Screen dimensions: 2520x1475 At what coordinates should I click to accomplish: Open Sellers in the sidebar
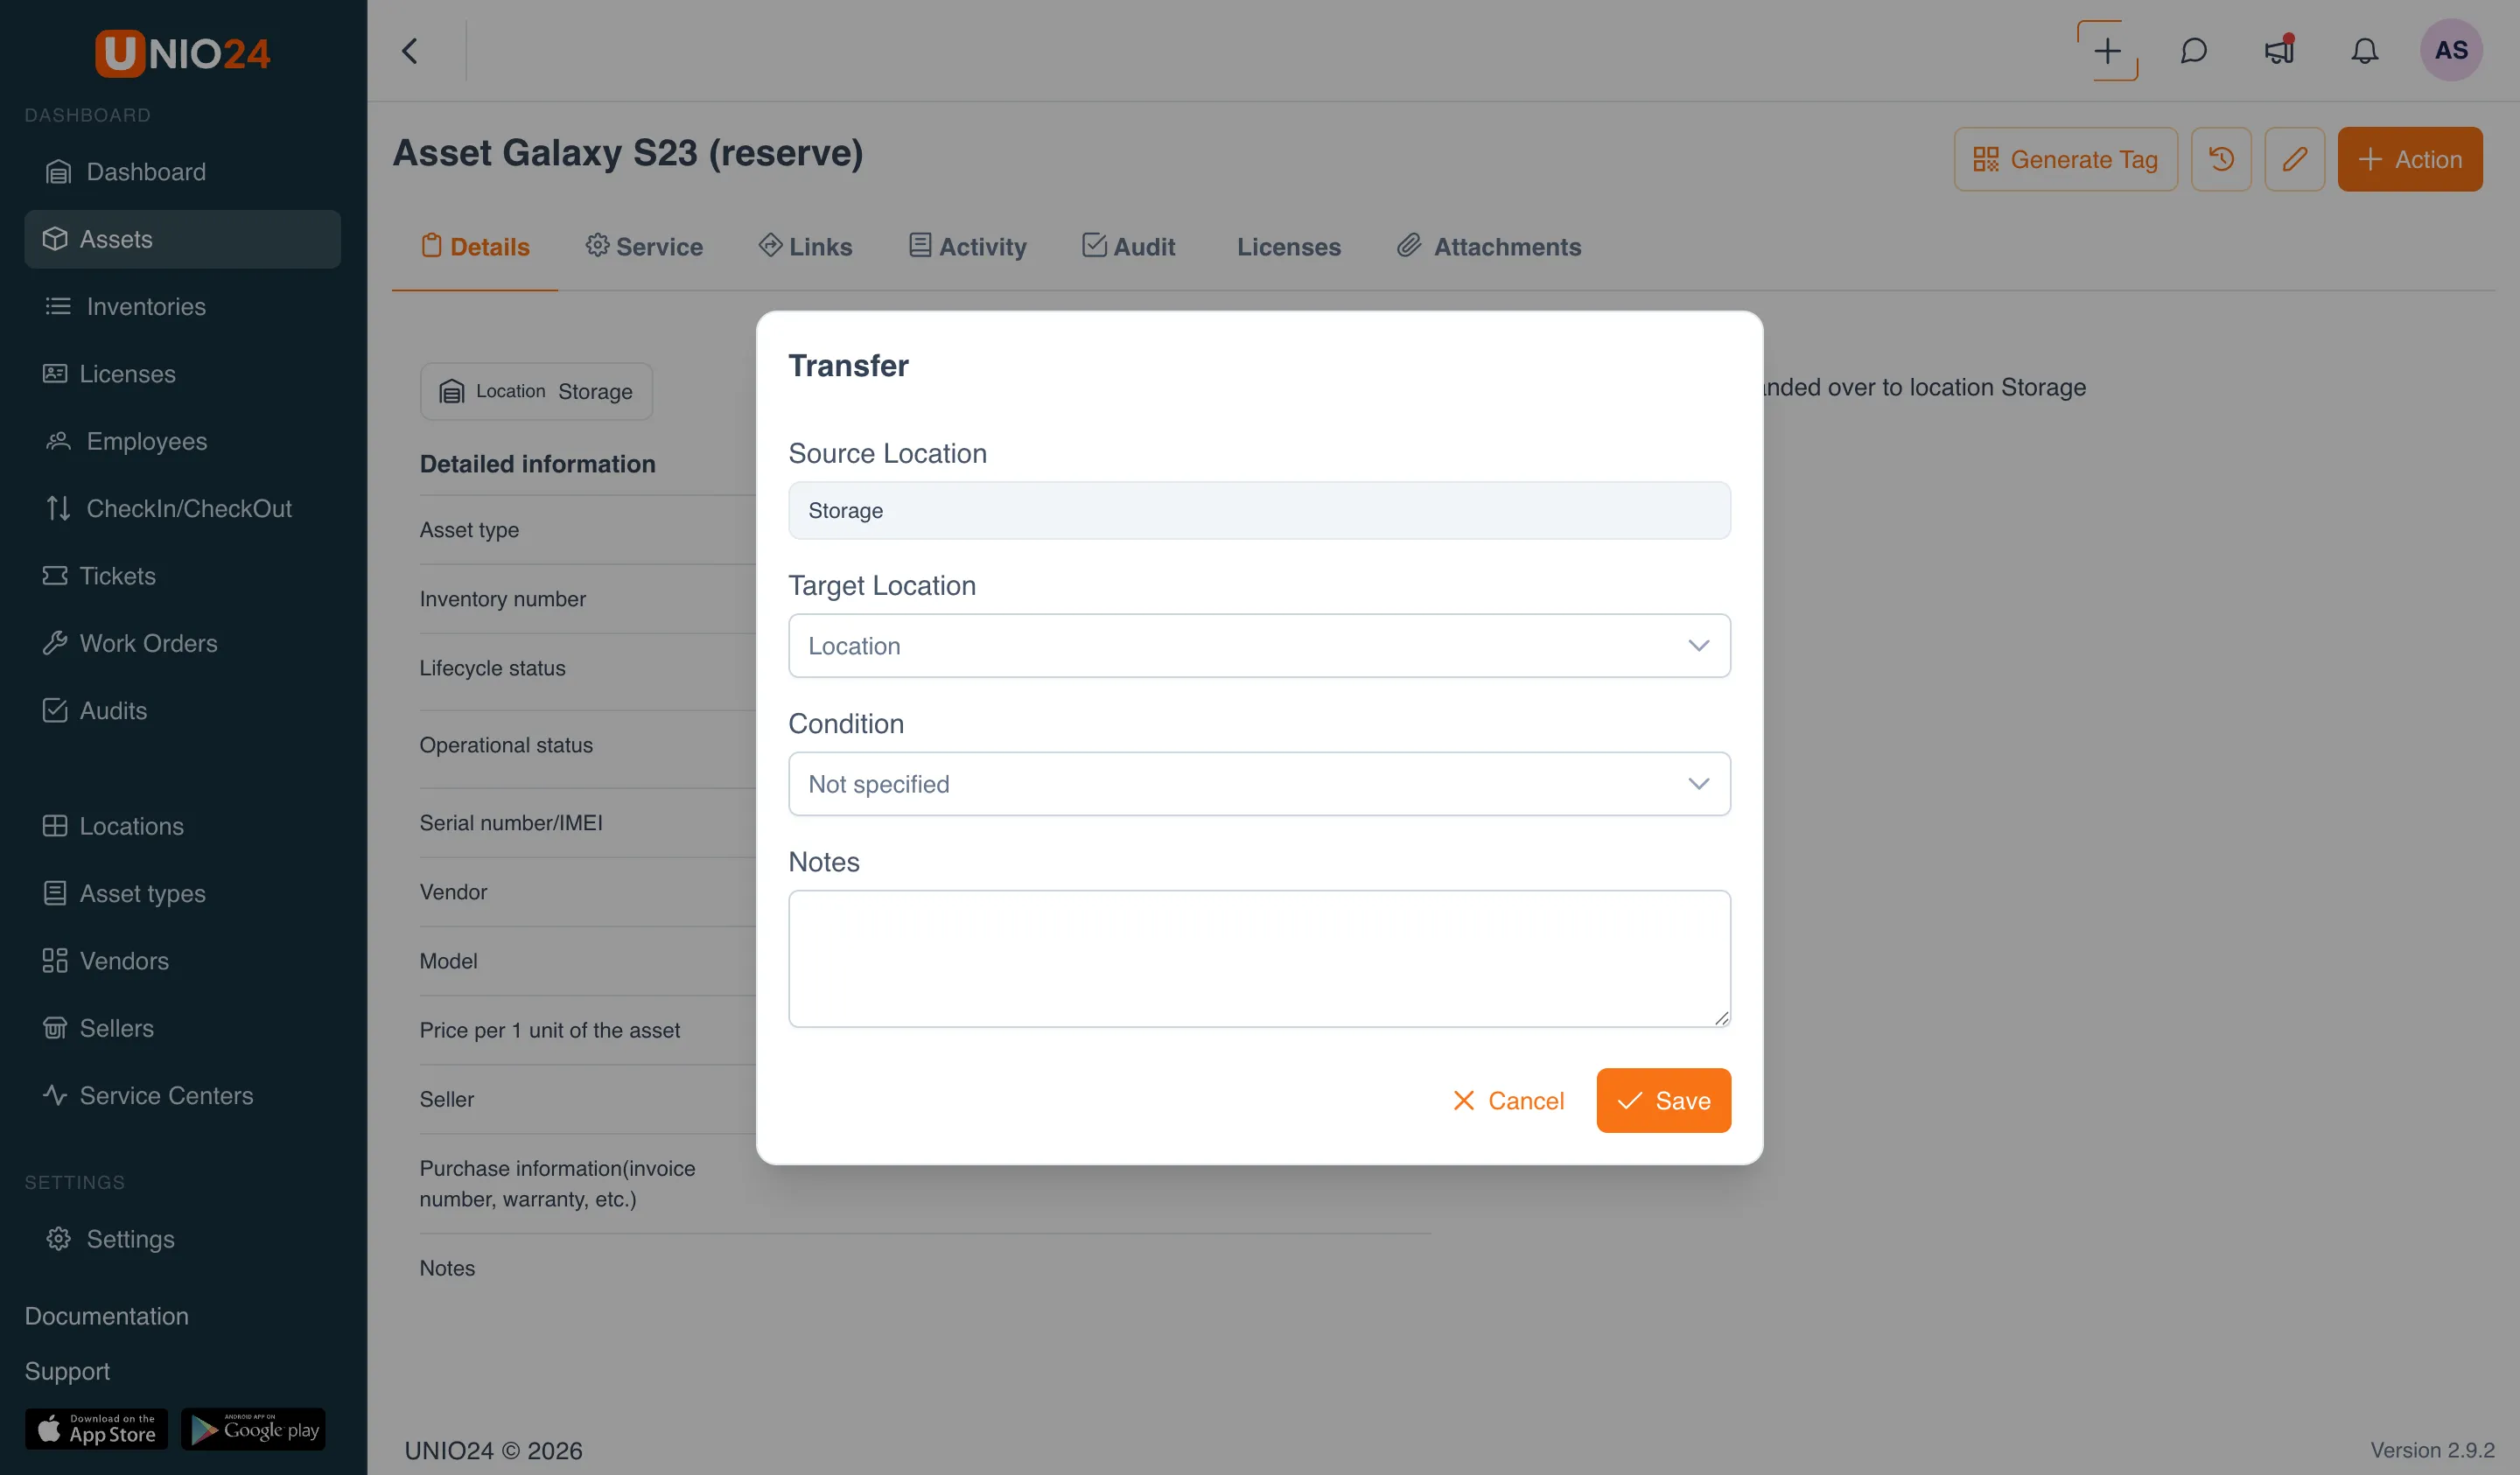coord(183,1028)
